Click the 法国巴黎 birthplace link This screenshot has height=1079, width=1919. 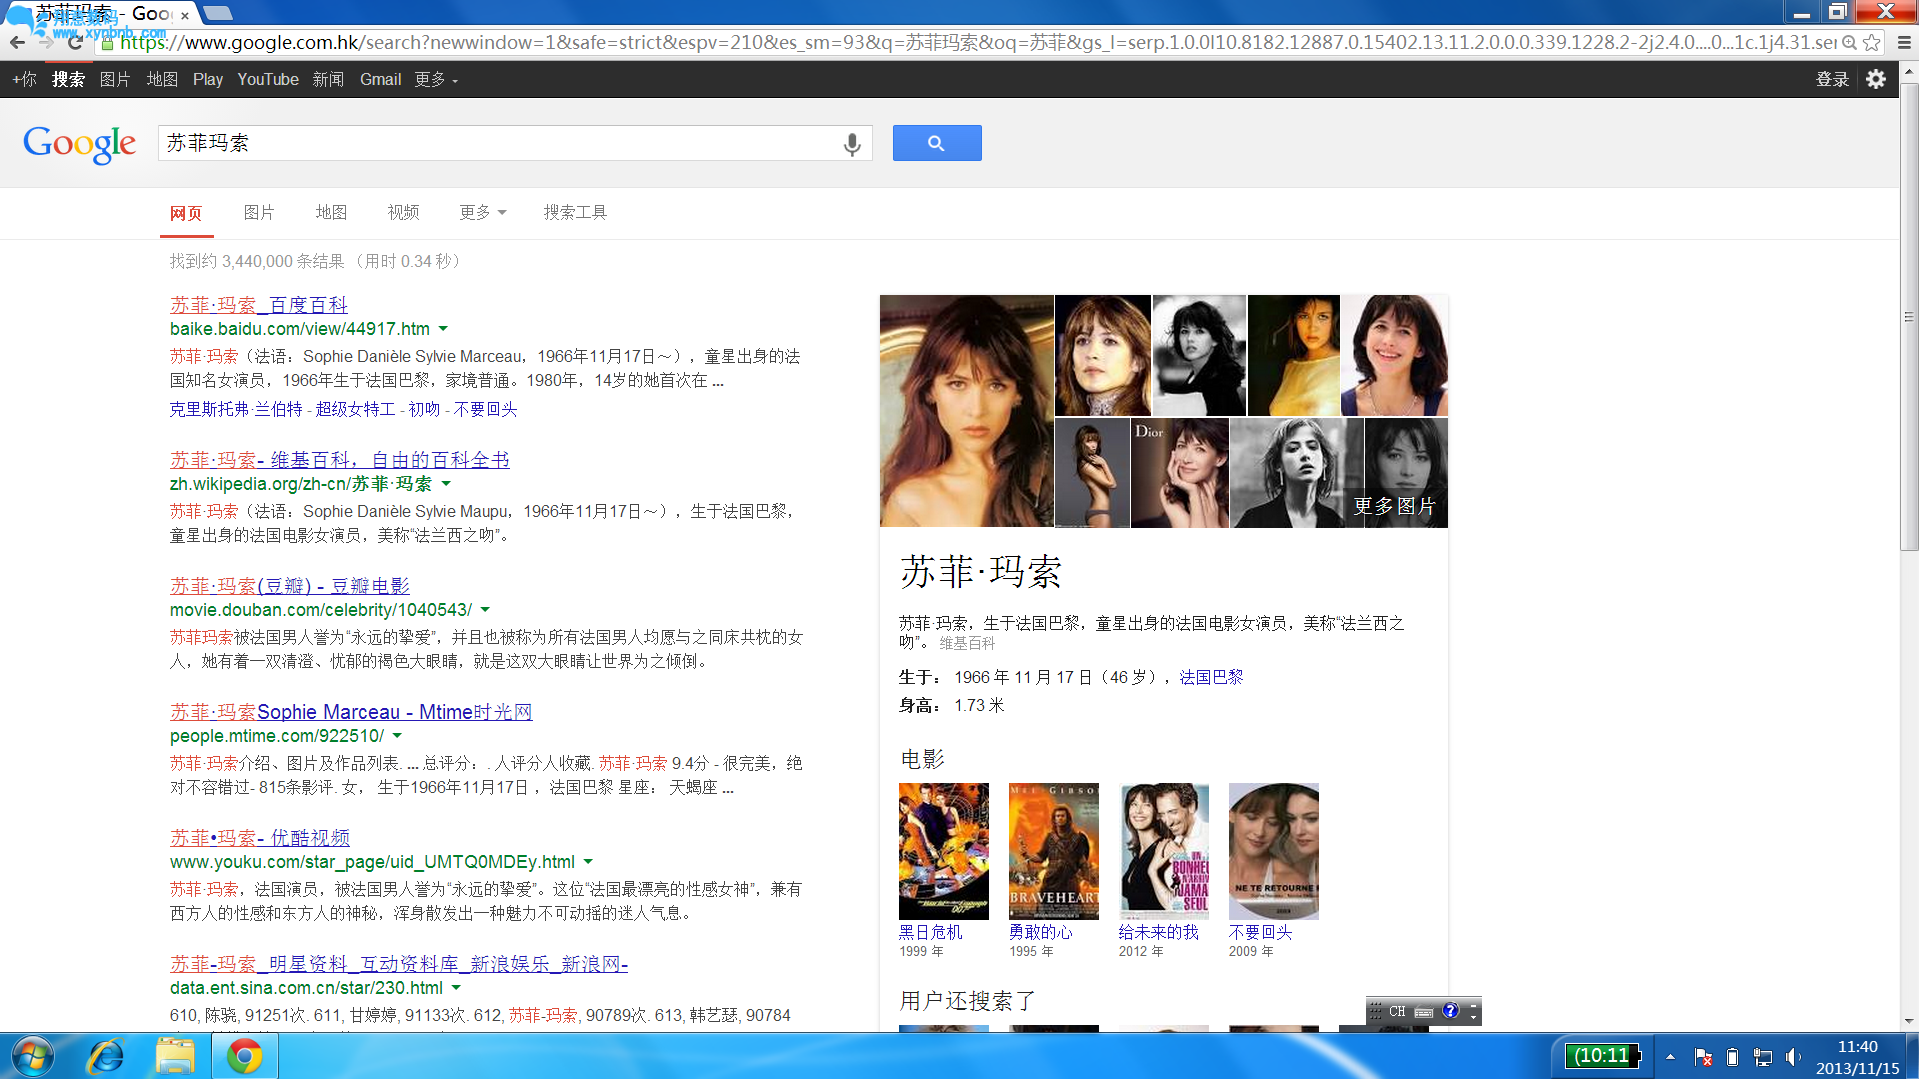(1211, 677)
